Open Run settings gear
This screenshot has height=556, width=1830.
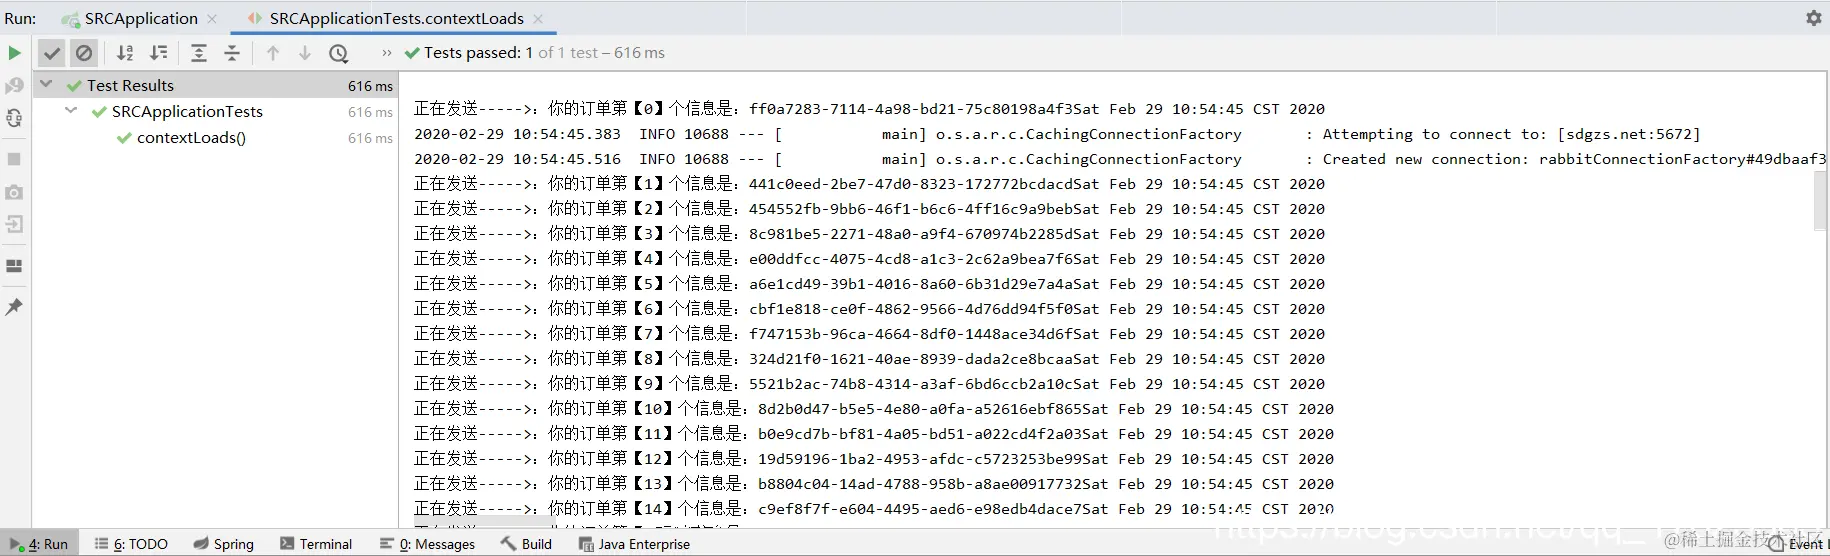coord(1813,18)
